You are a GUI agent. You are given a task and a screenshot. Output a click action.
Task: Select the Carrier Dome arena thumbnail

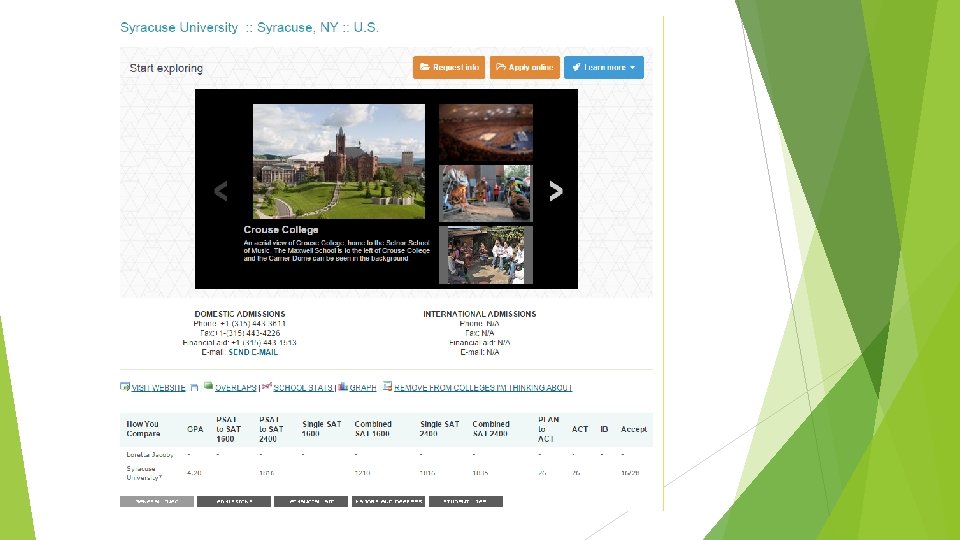click(x=486, y=132)
